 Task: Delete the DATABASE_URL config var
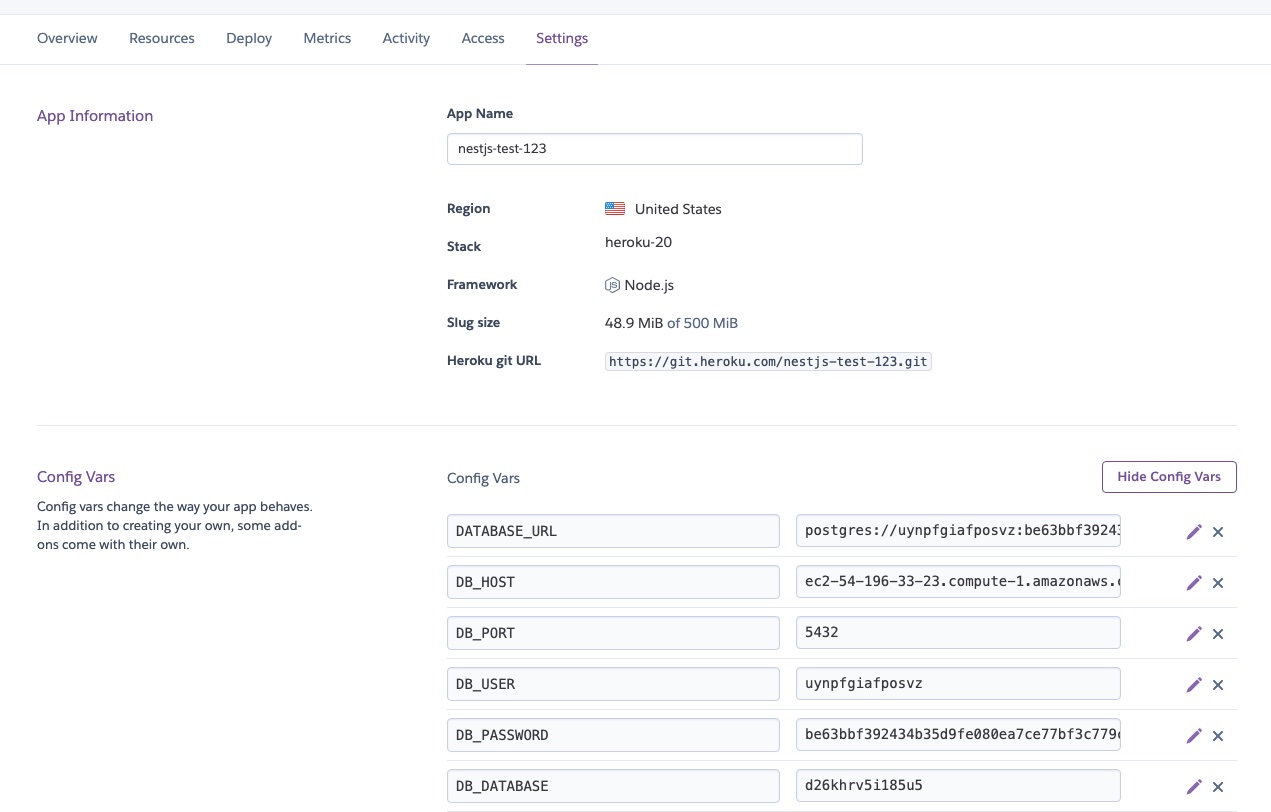coord(1218,532)
